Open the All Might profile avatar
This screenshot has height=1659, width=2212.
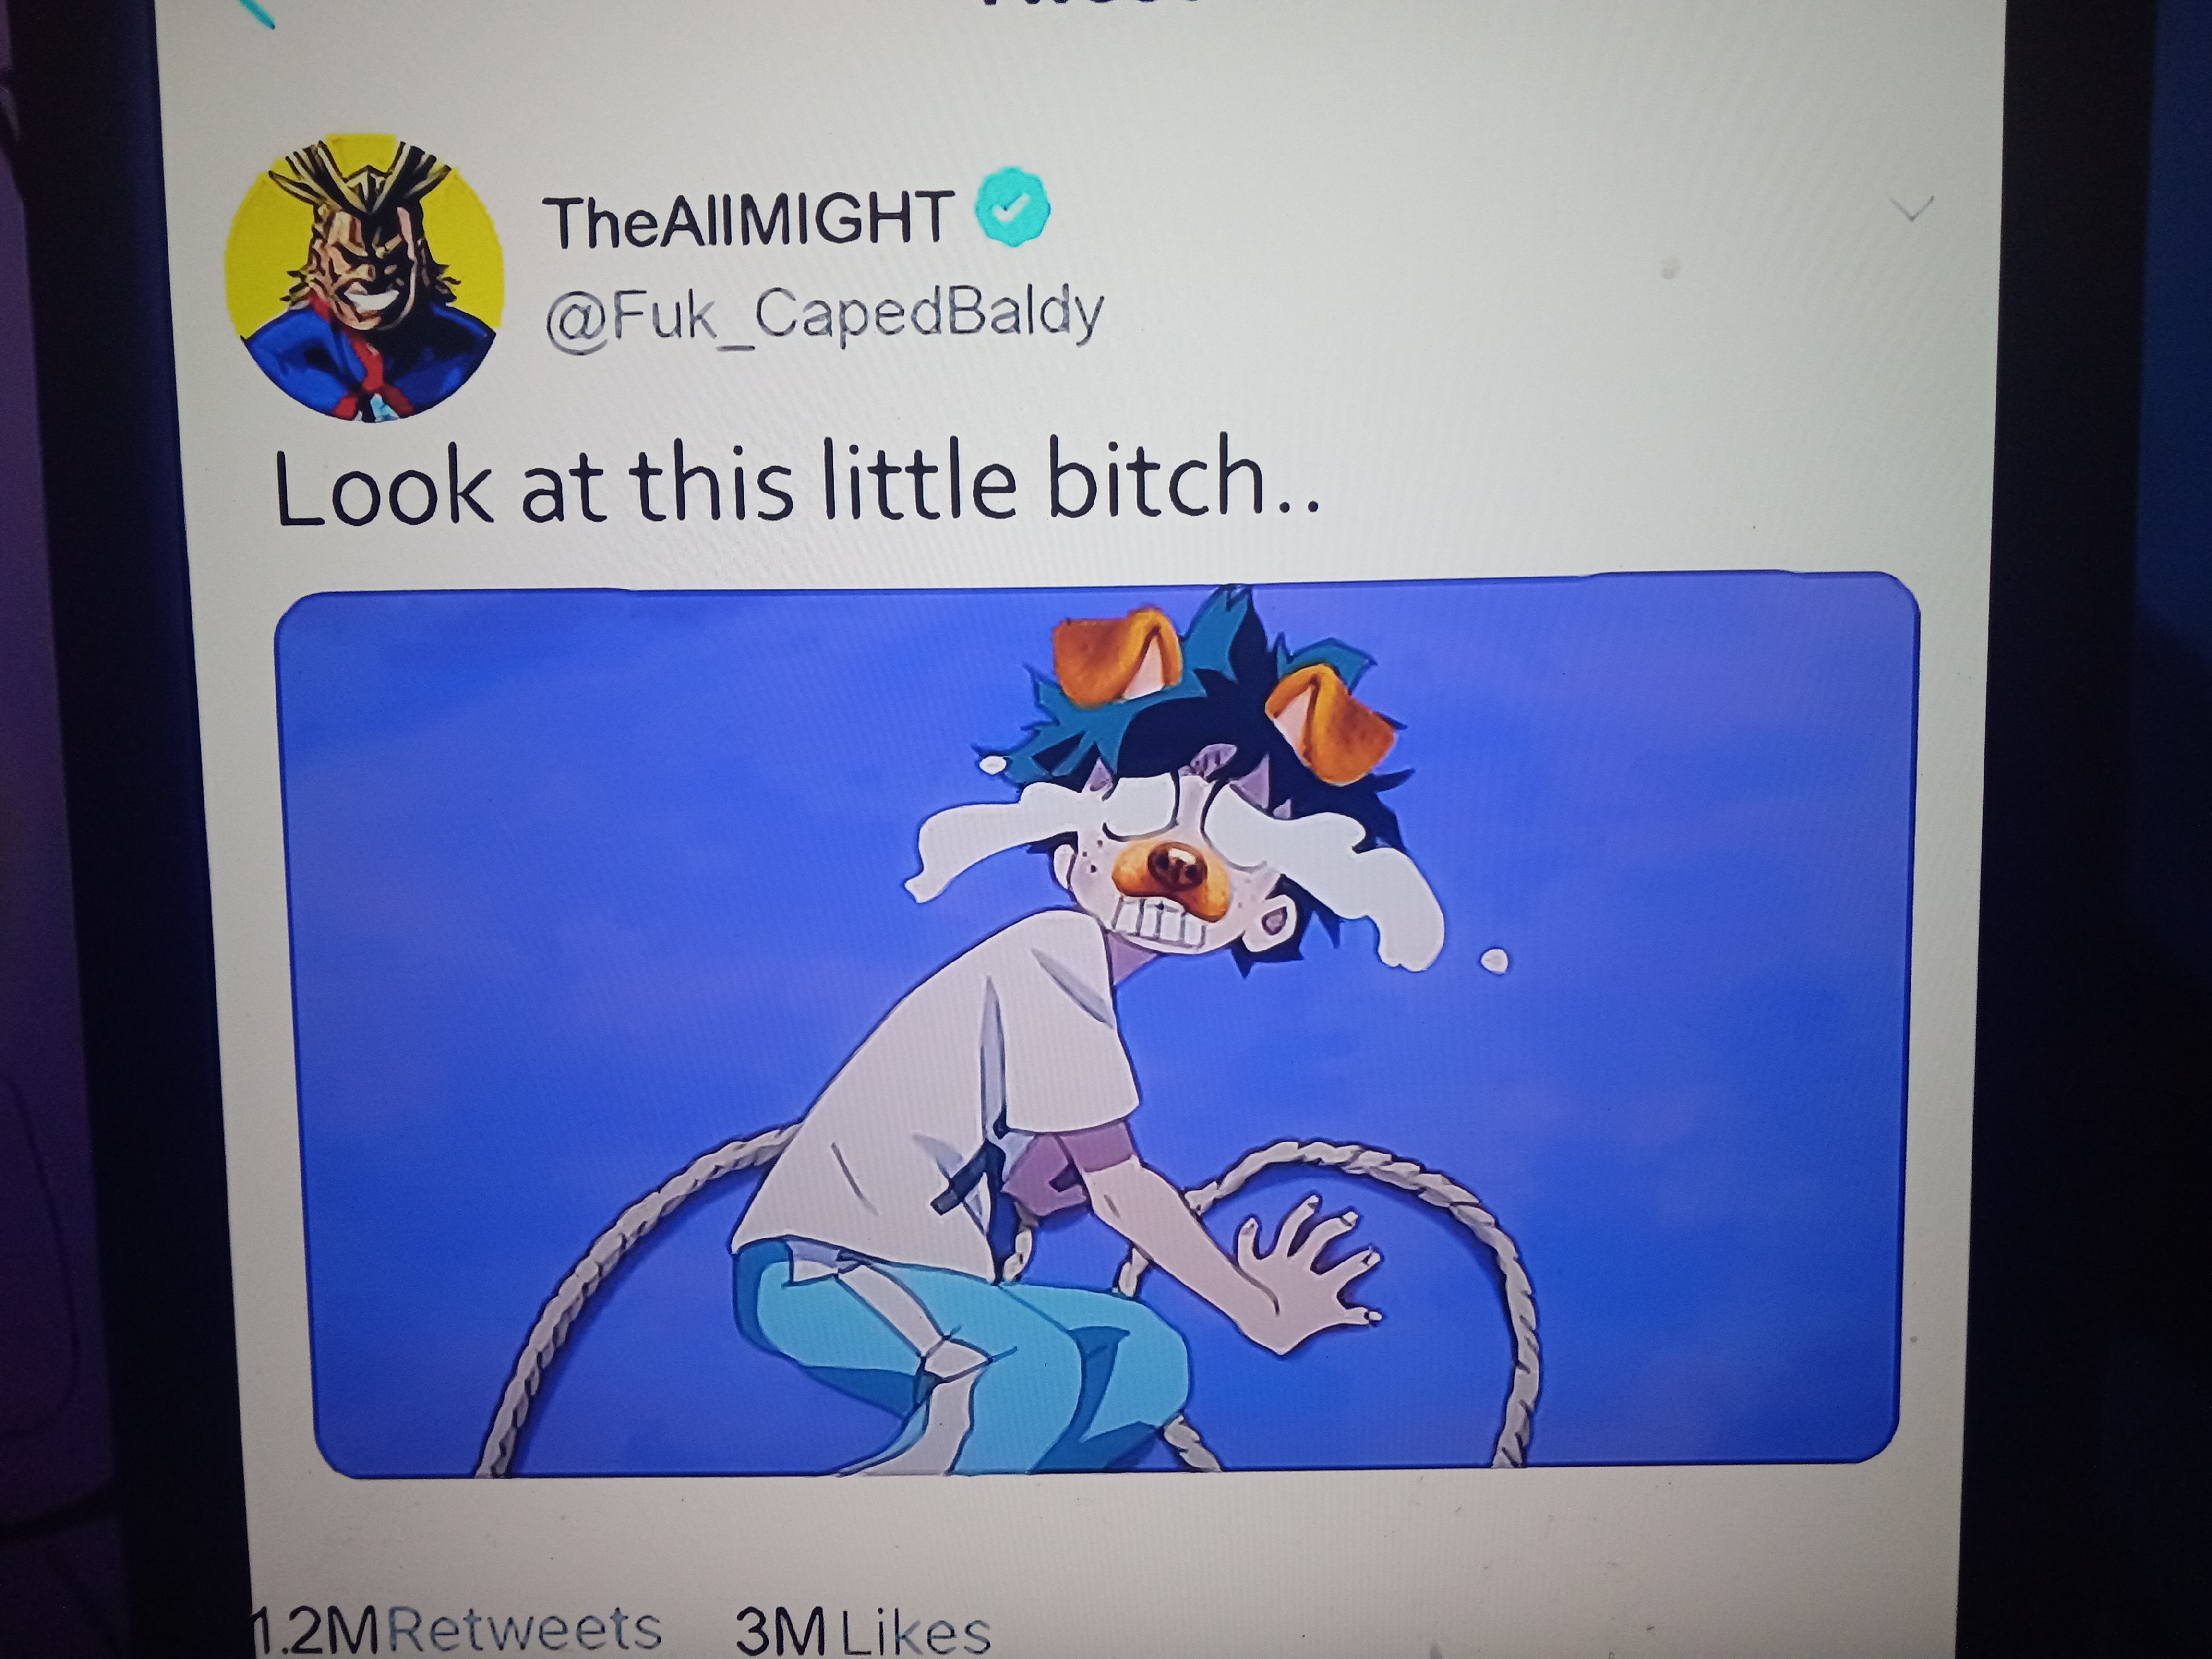[x=363, y=278]
